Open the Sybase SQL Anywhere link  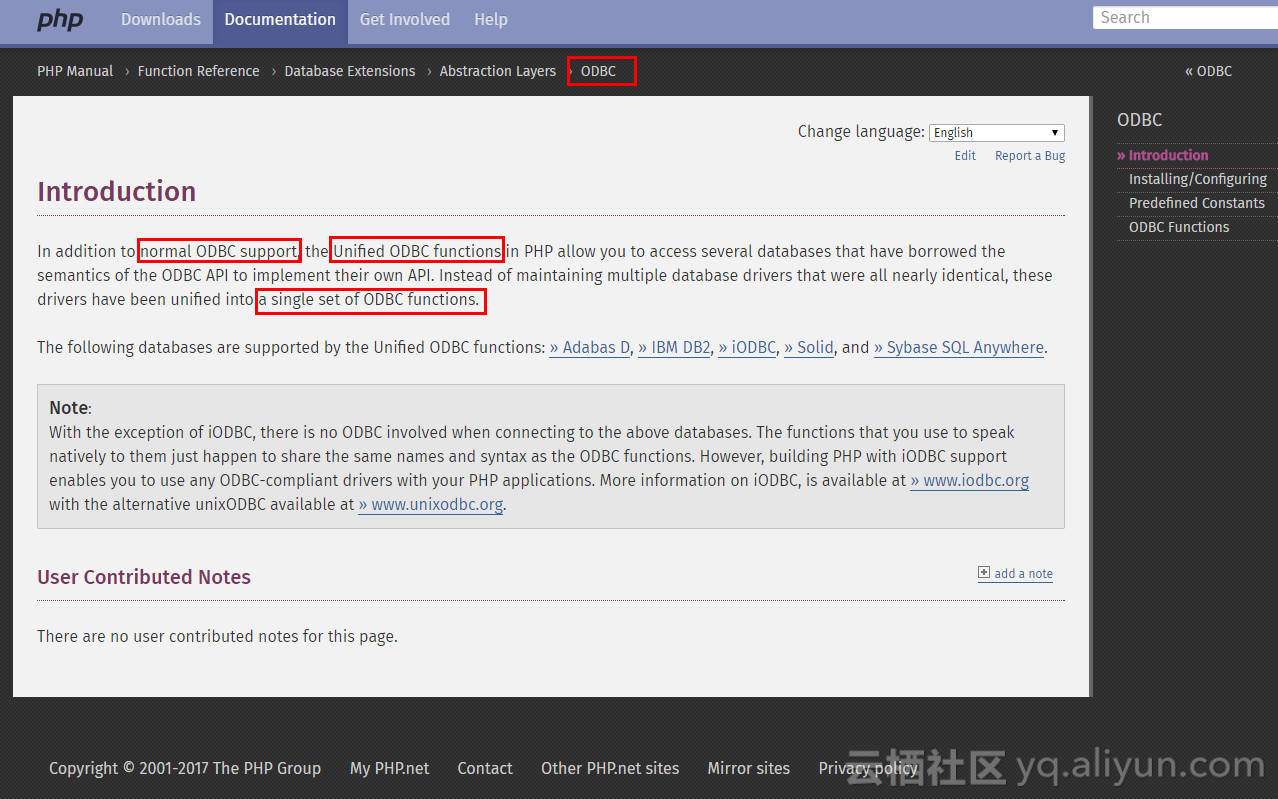959,348
